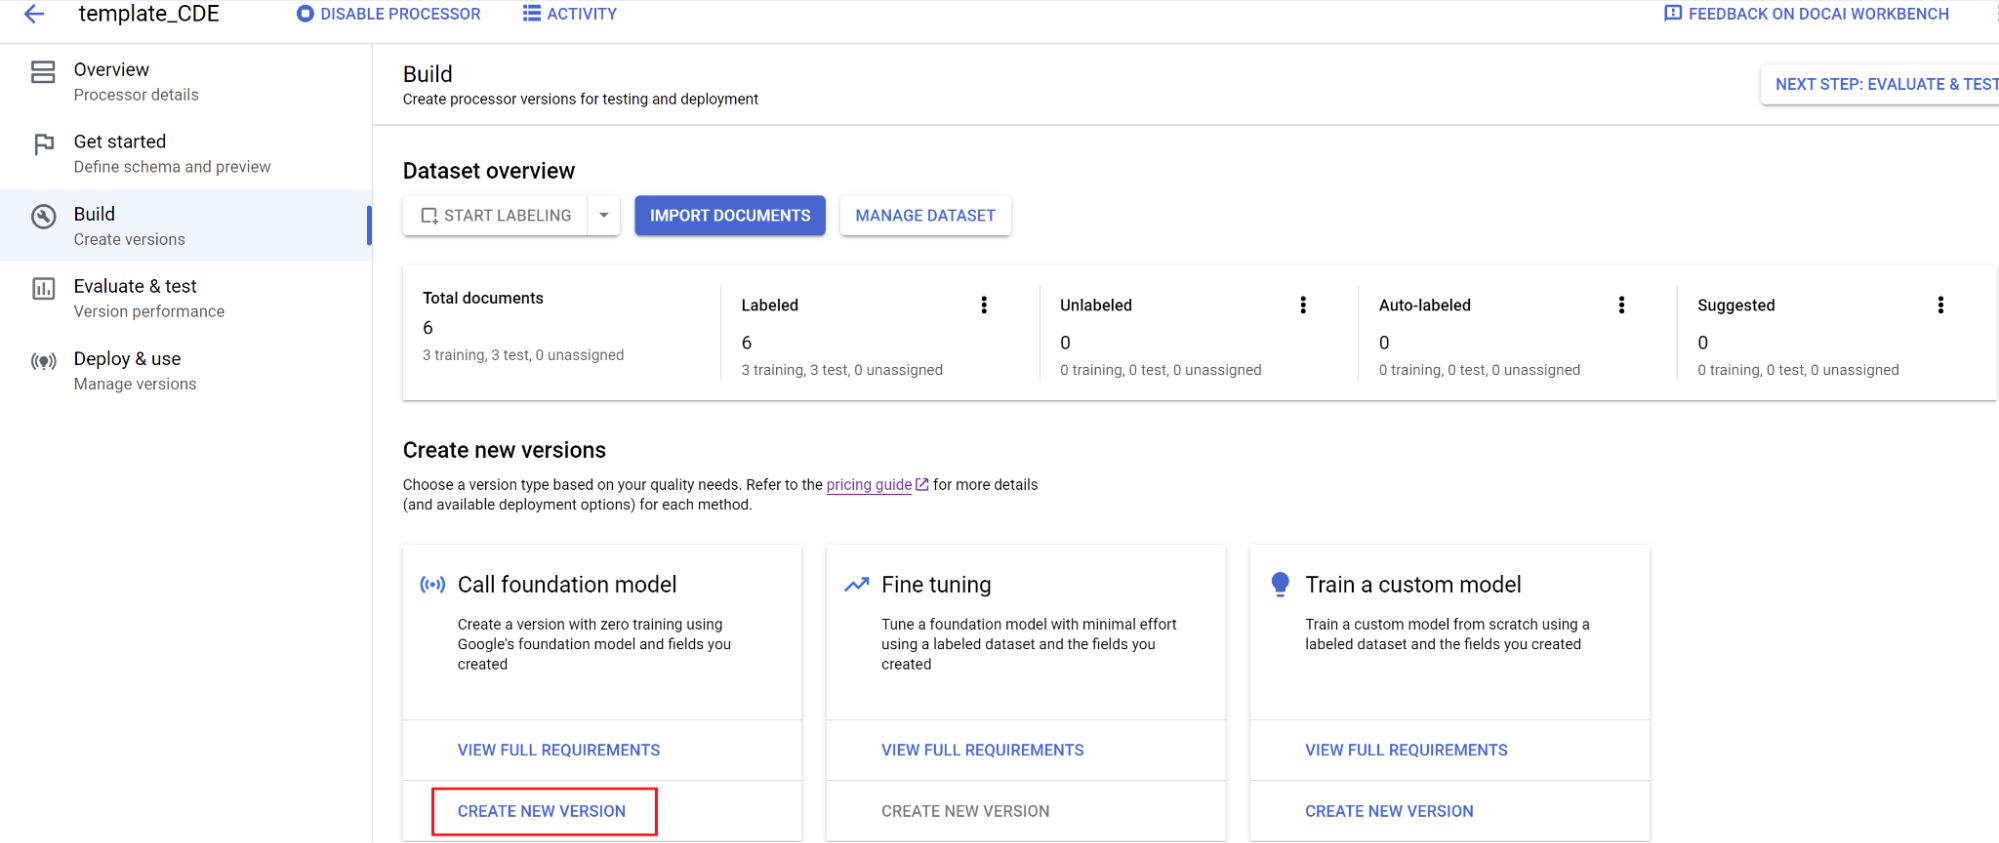This screenshot has width=1999, height=843.
Task: View full requirements for Fine tuning
Action: click(x=982, y=750)
